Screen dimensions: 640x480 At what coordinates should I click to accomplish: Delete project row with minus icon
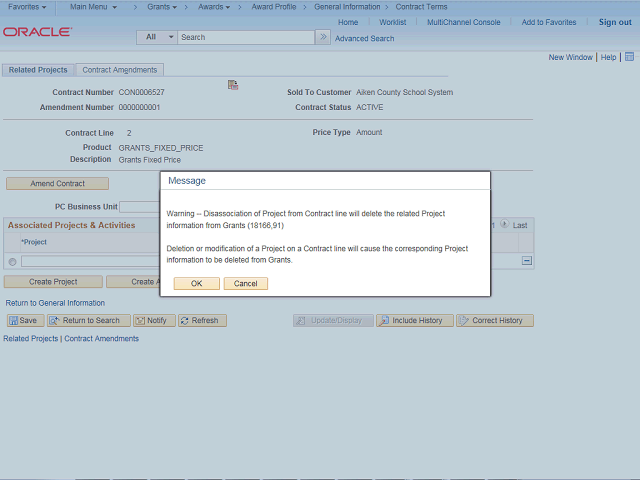tap(527, 260)
